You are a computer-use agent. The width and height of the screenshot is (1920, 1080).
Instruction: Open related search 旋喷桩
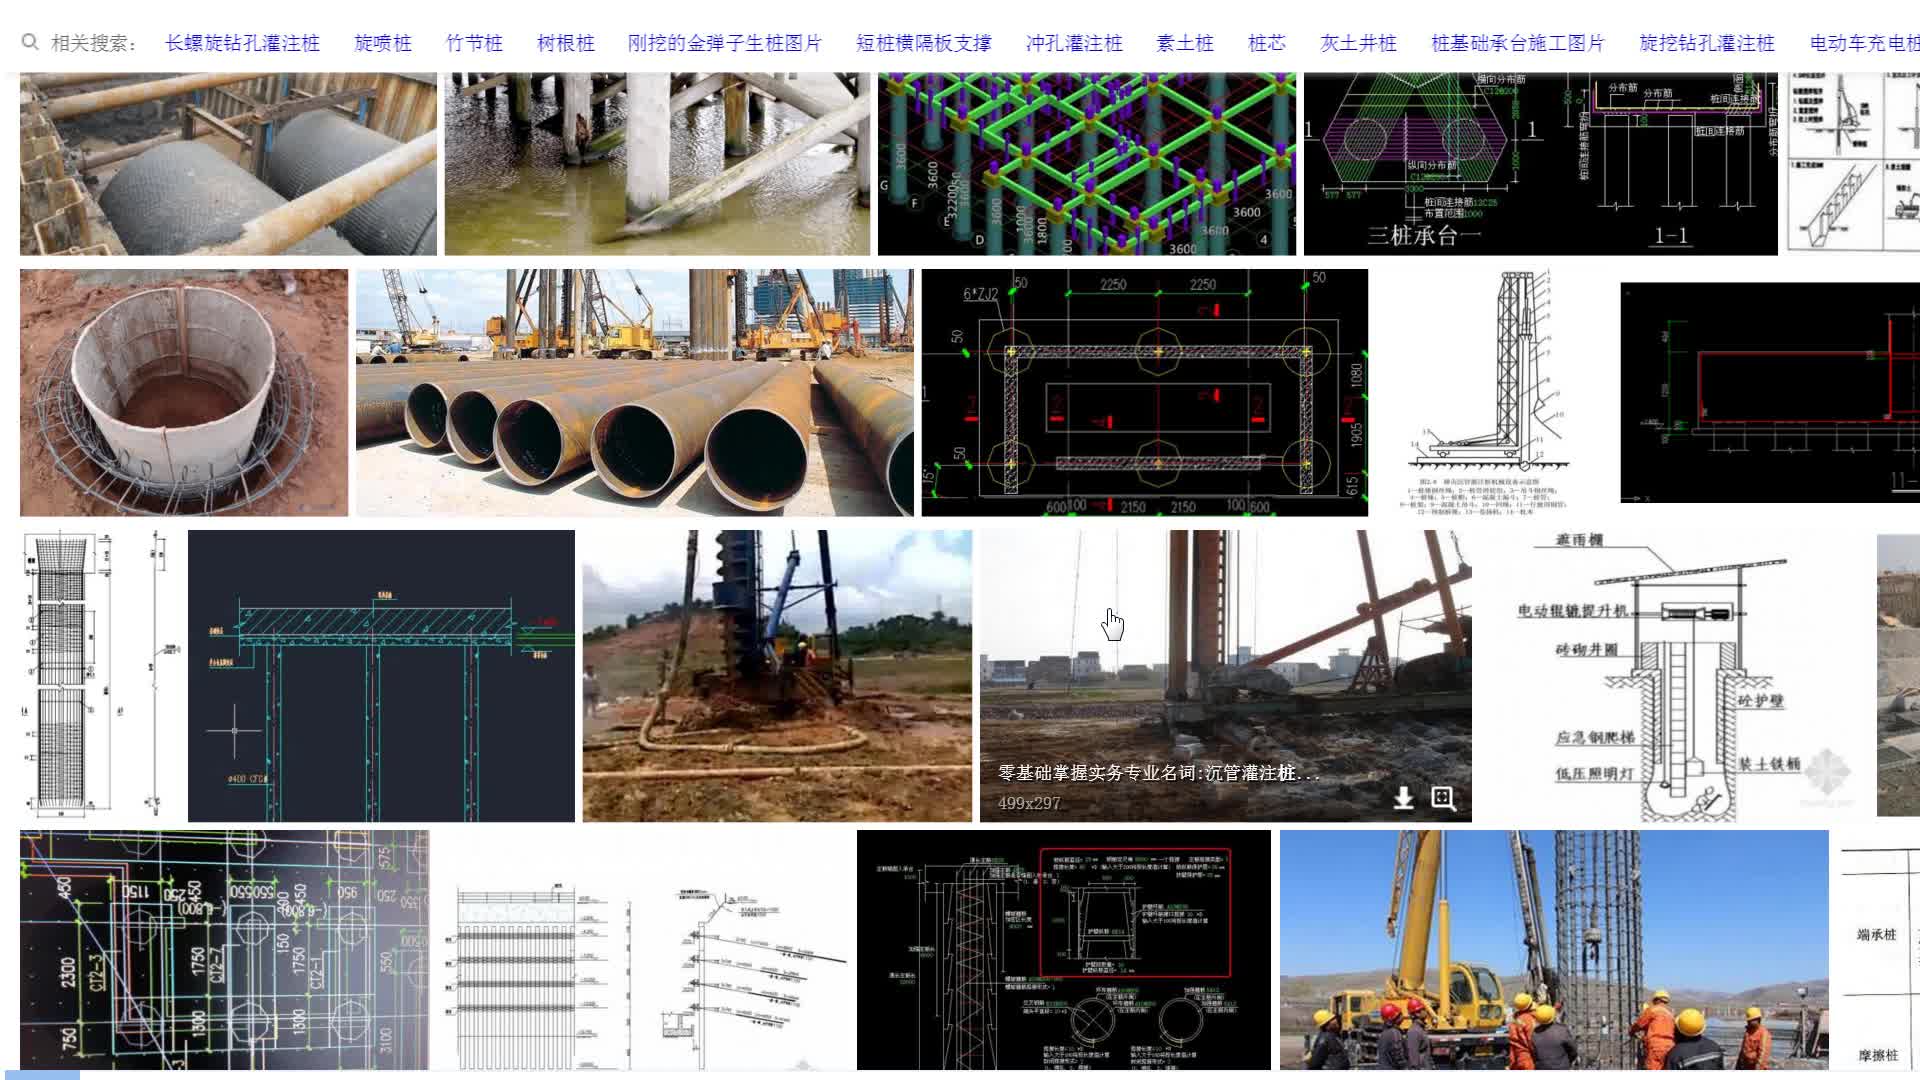pyautogui.click(x=383, y=43)
